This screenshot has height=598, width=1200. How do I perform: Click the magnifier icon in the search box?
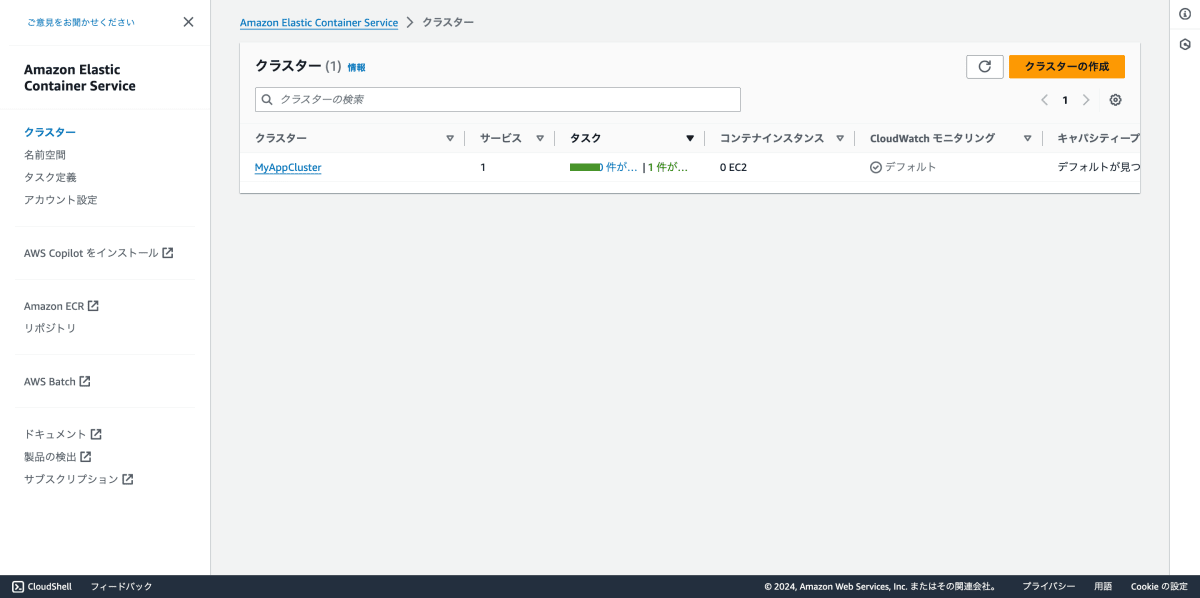[x=267, y=99]
